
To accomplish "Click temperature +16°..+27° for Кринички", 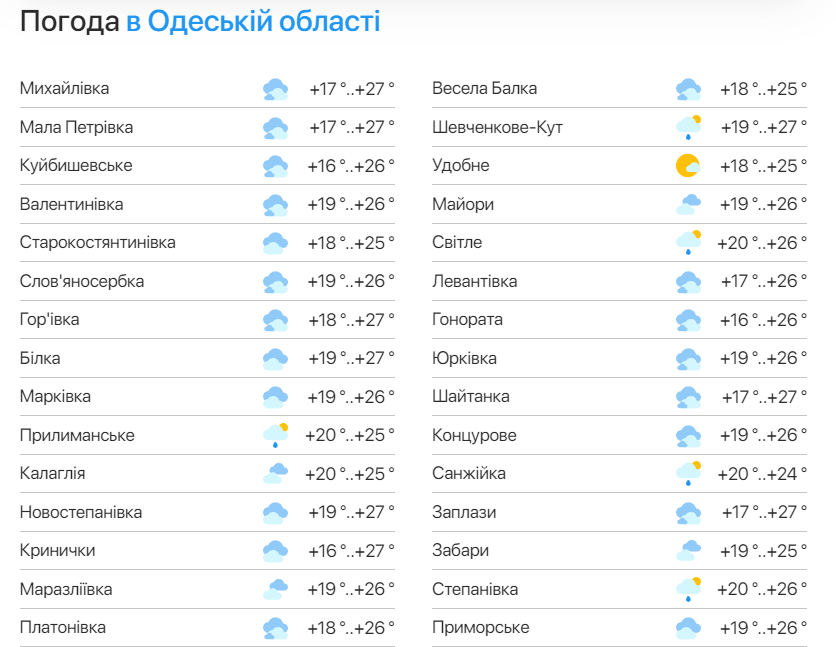I will click(x=351, y=551).
